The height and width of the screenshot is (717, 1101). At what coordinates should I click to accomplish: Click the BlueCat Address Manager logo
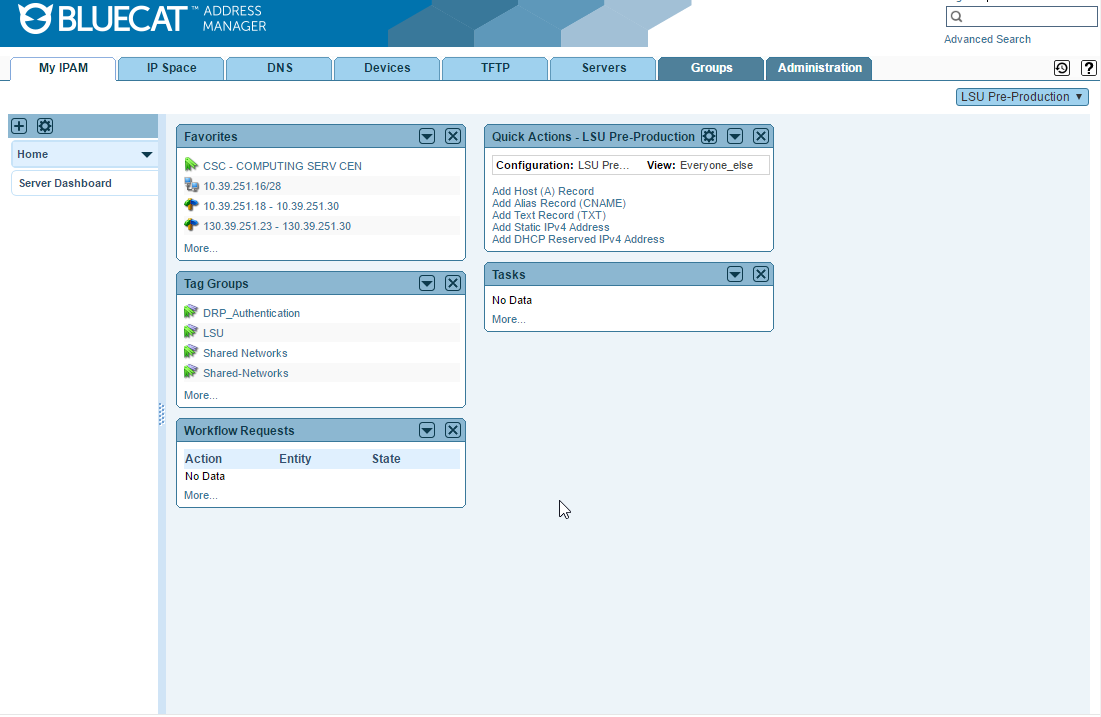click(142, 18)
